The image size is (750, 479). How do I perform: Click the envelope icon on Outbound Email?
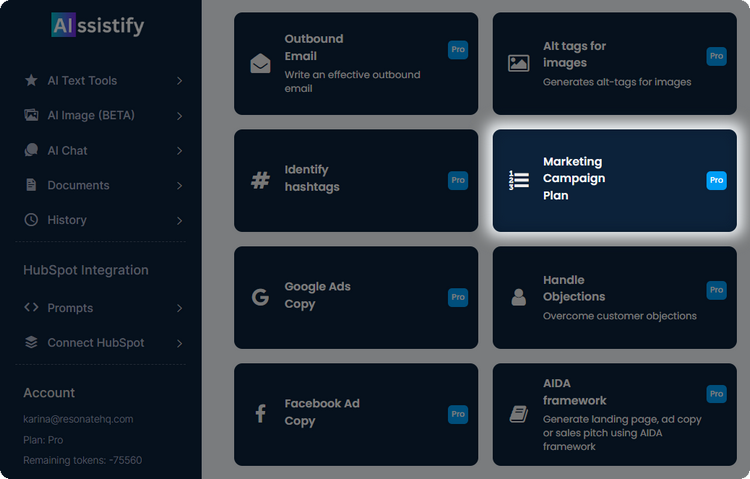click(260, 64)
